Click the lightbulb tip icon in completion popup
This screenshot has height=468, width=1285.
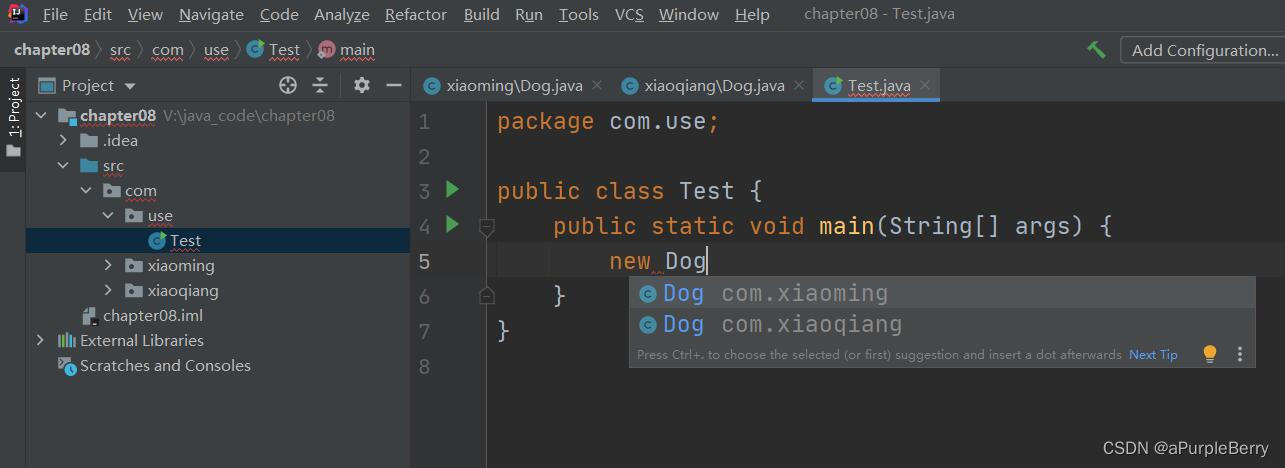1210,354
